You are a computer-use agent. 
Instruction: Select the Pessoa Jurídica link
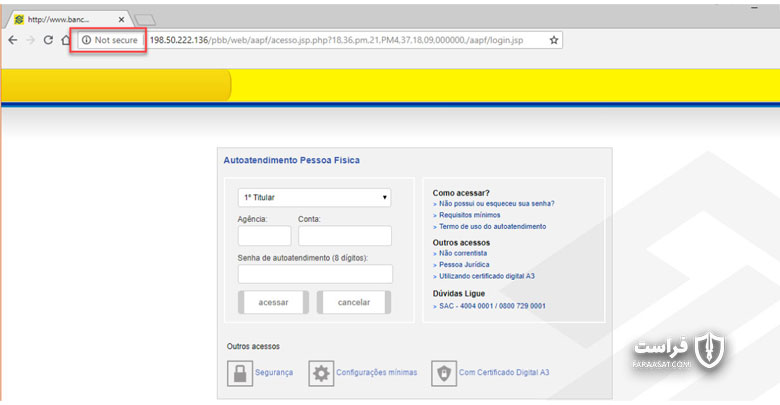coord(464,265)
